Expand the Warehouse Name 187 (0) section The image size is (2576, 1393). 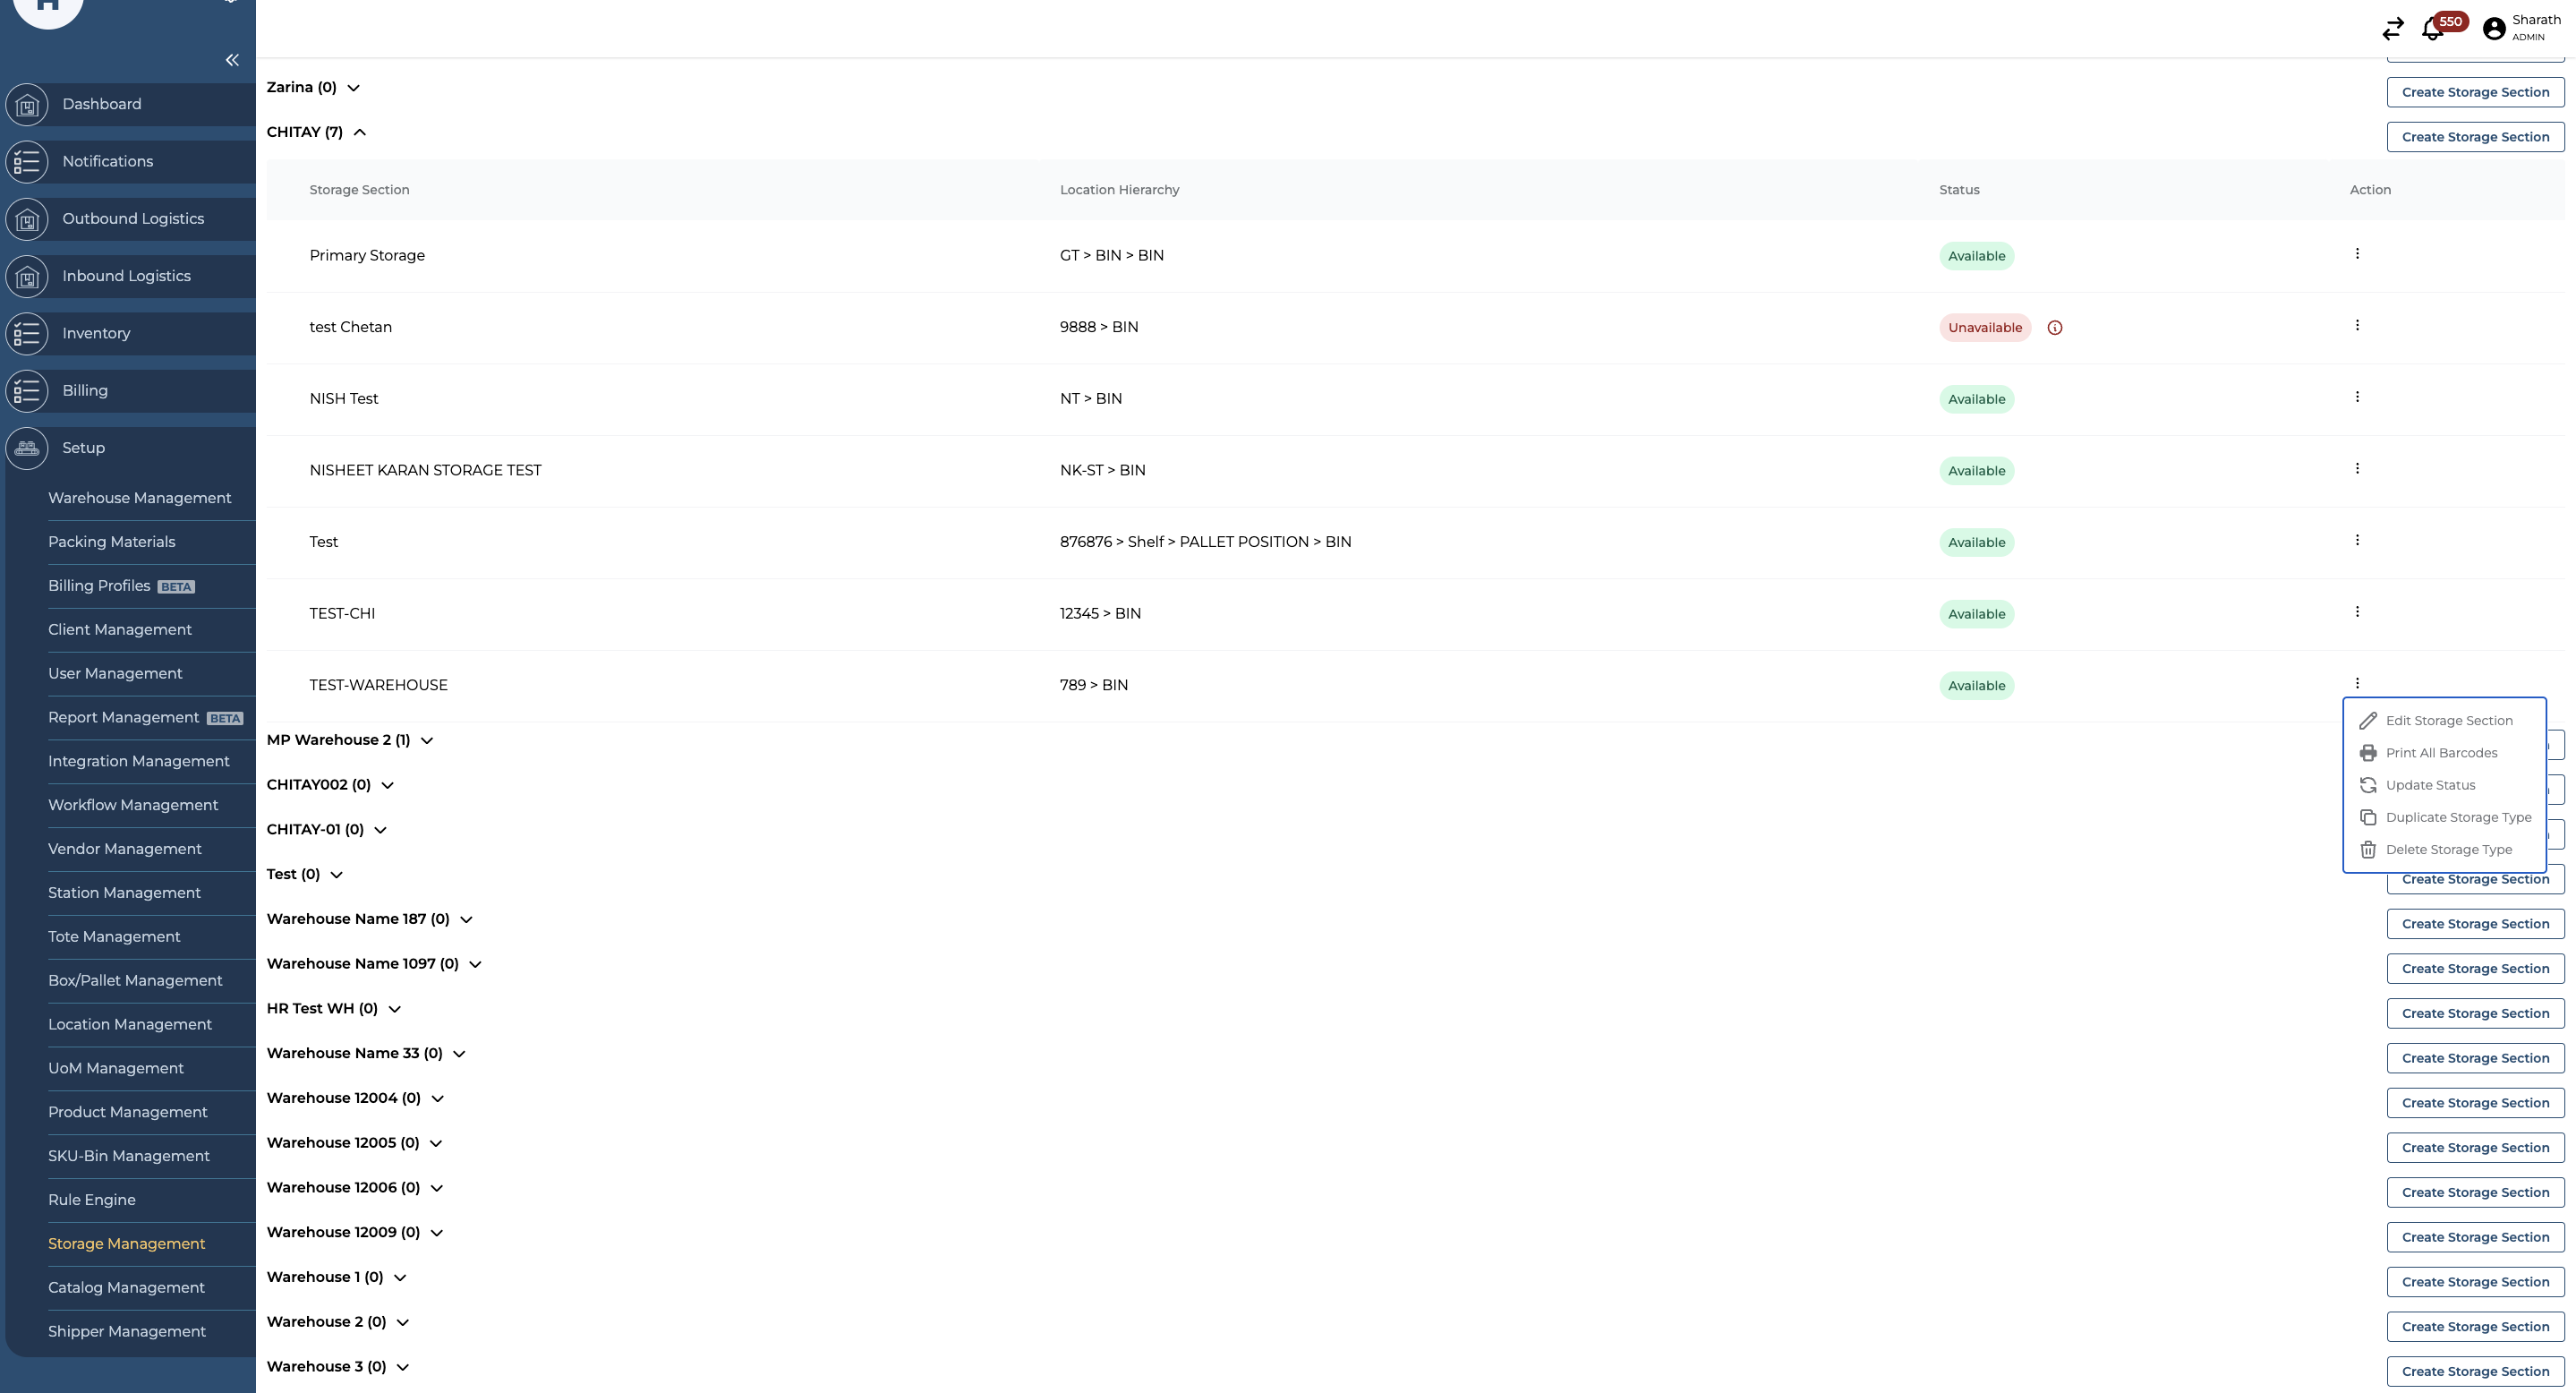point(466,920)
